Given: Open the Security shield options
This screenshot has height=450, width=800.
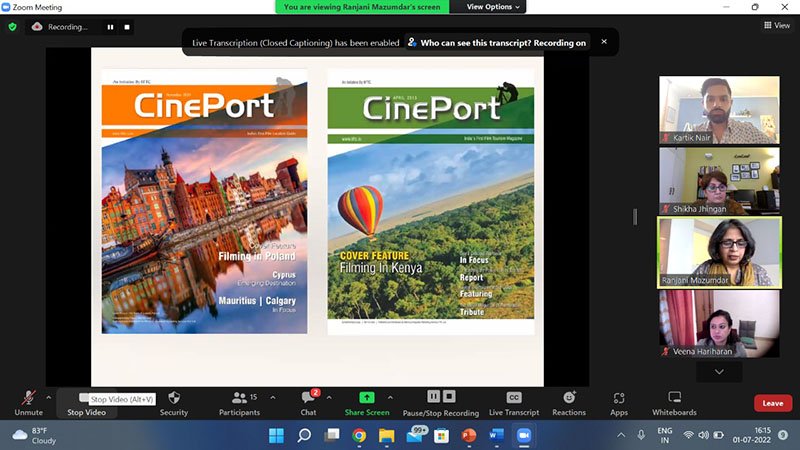Looking at the screenshot, I should coord(174,403).
